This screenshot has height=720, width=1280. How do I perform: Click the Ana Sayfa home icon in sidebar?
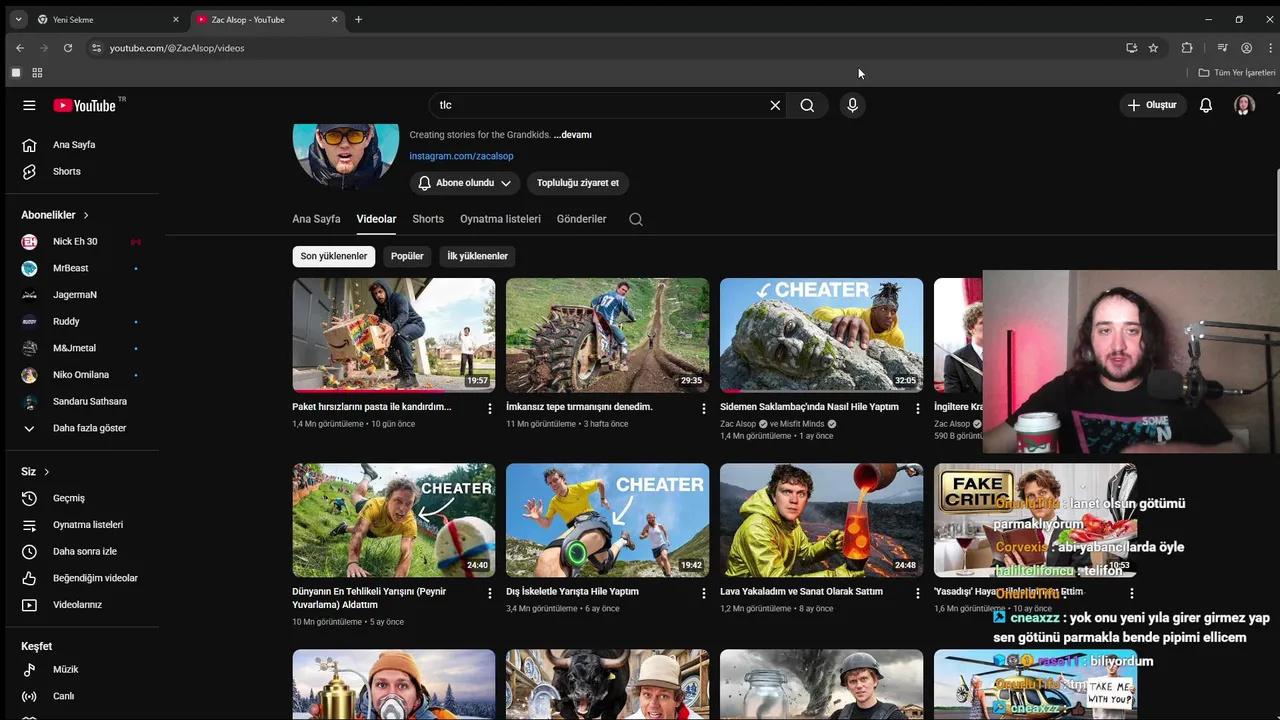pos(30,145)
